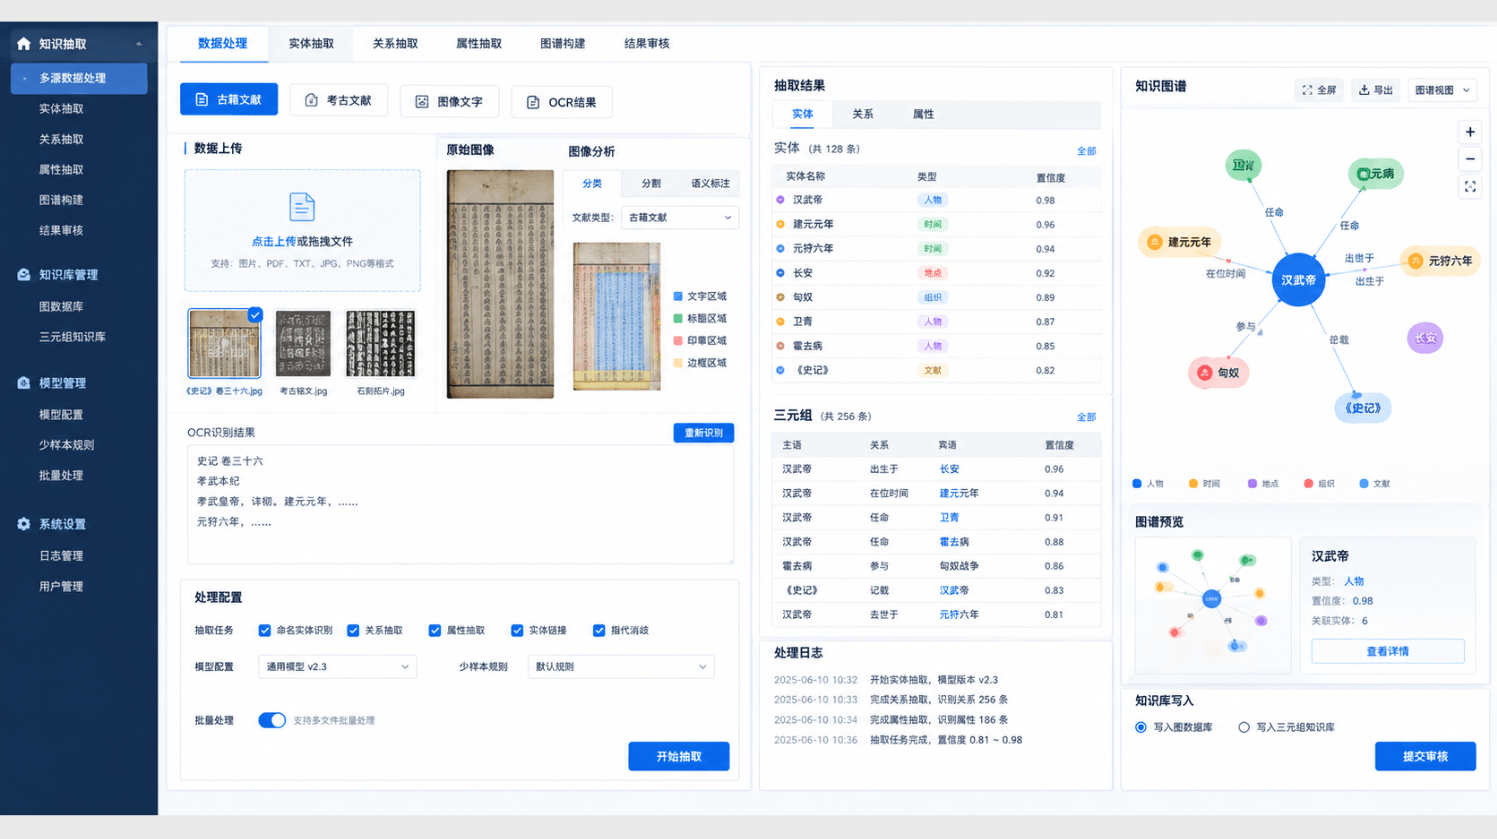Click the home icon beside 知识抽取
This screenshot has height=839, width=1497.
point(24,44)
